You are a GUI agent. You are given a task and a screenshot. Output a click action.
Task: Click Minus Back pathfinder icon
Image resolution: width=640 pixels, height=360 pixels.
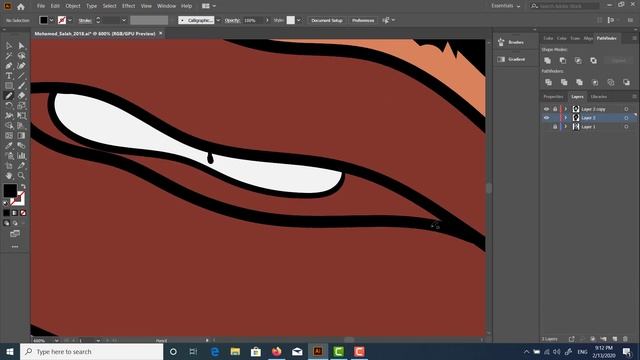tap(626, 82)
